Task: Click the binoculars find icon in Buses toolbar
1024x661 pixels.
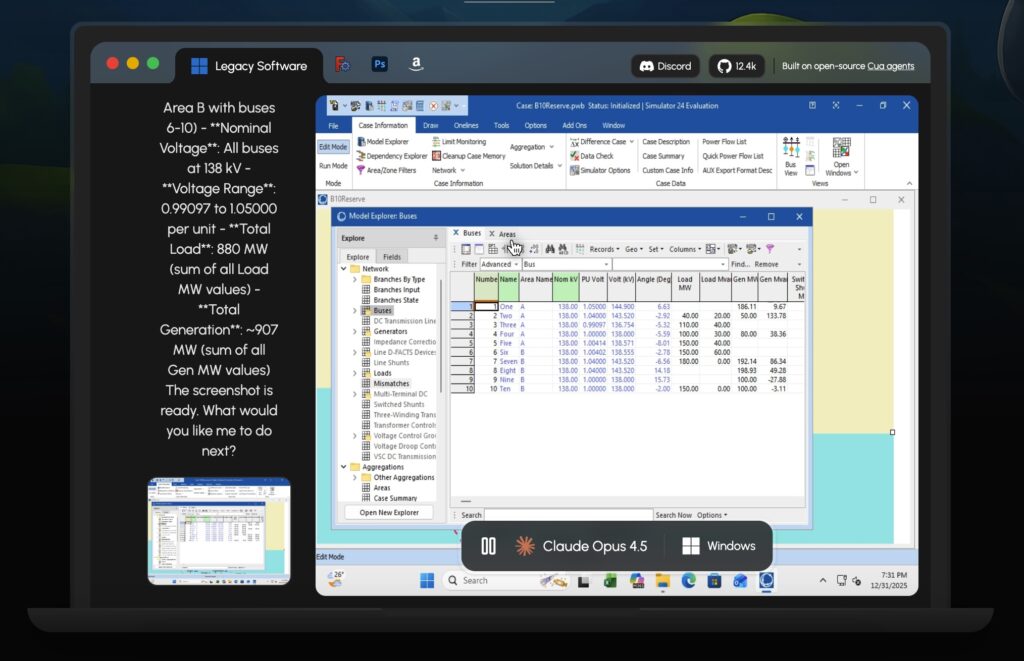Action: pyautogui.click(x=549, y=249)
